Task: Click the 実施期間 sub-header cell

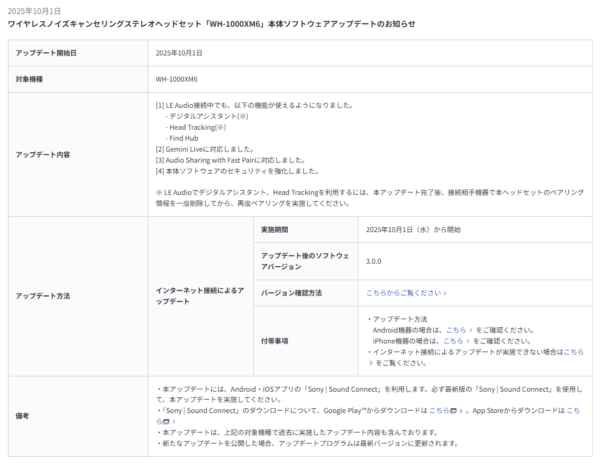Action: tap(275, 229)
